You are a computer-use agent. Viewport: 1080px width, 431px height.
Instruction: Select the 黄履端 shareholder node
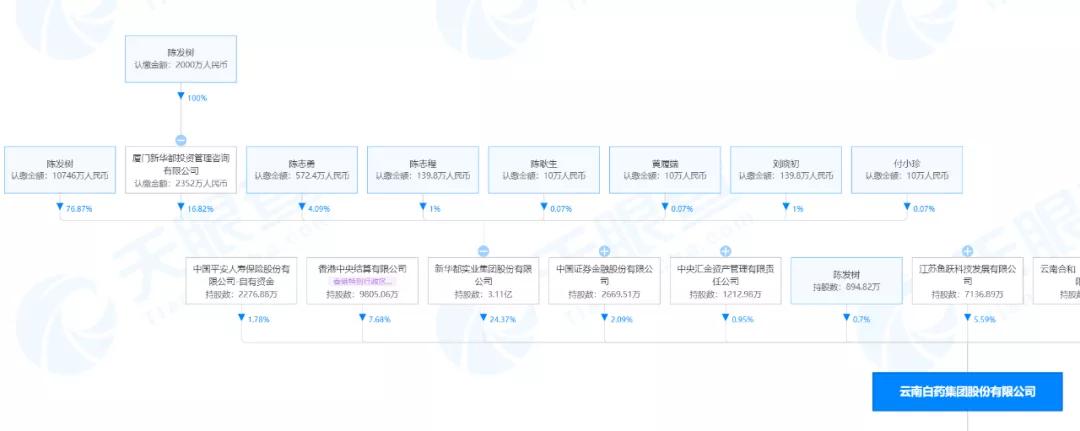665,169
